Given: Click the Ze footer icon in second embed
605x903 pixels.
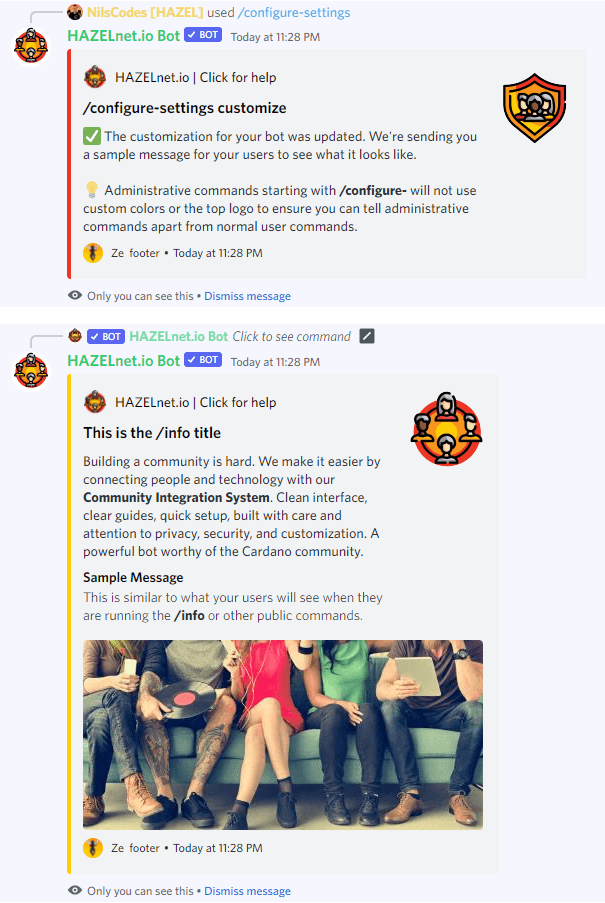Looking at the screenshot, I should click(x=93, y=848).
